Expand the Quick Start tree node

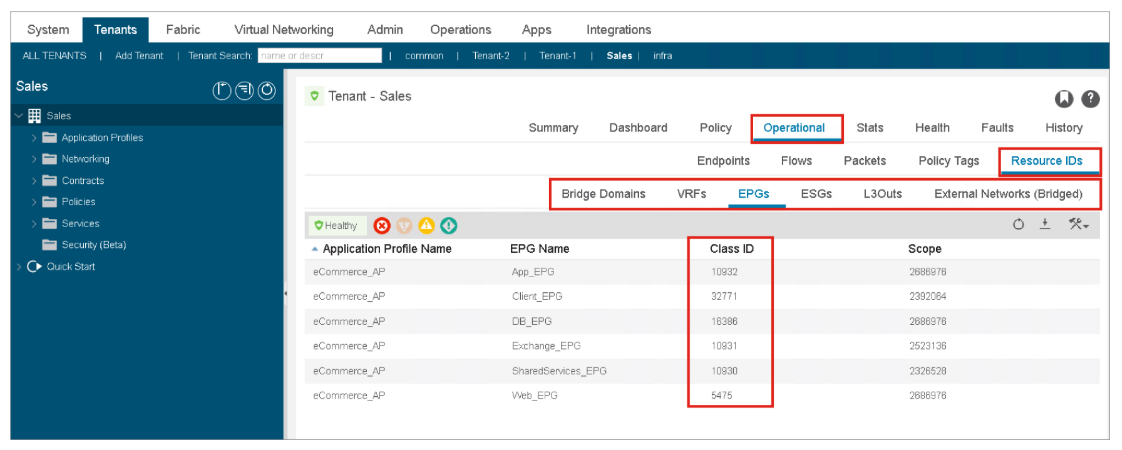[19, 266]
